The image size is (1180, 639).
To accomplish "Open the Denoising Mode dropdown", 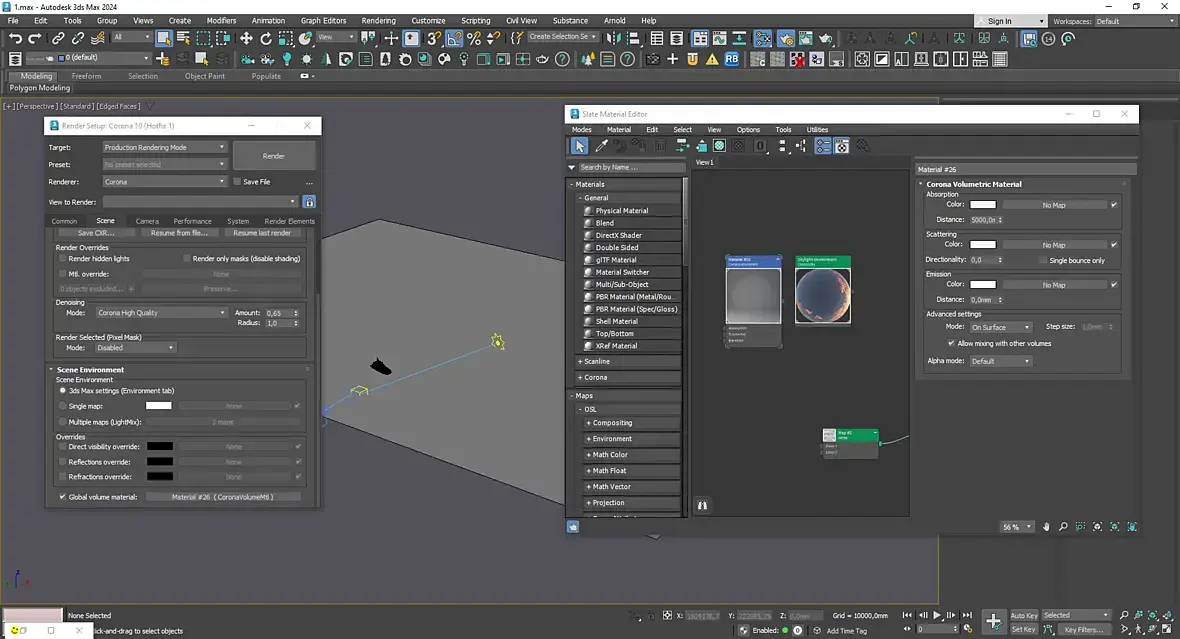I will click(x=161, y=313).
